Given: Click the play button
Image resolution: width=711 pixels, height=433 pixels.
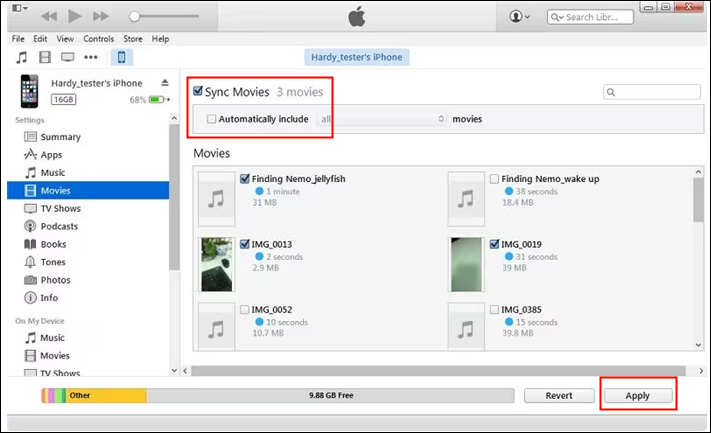Looking at the screenshot, I should tap(75, 16).
